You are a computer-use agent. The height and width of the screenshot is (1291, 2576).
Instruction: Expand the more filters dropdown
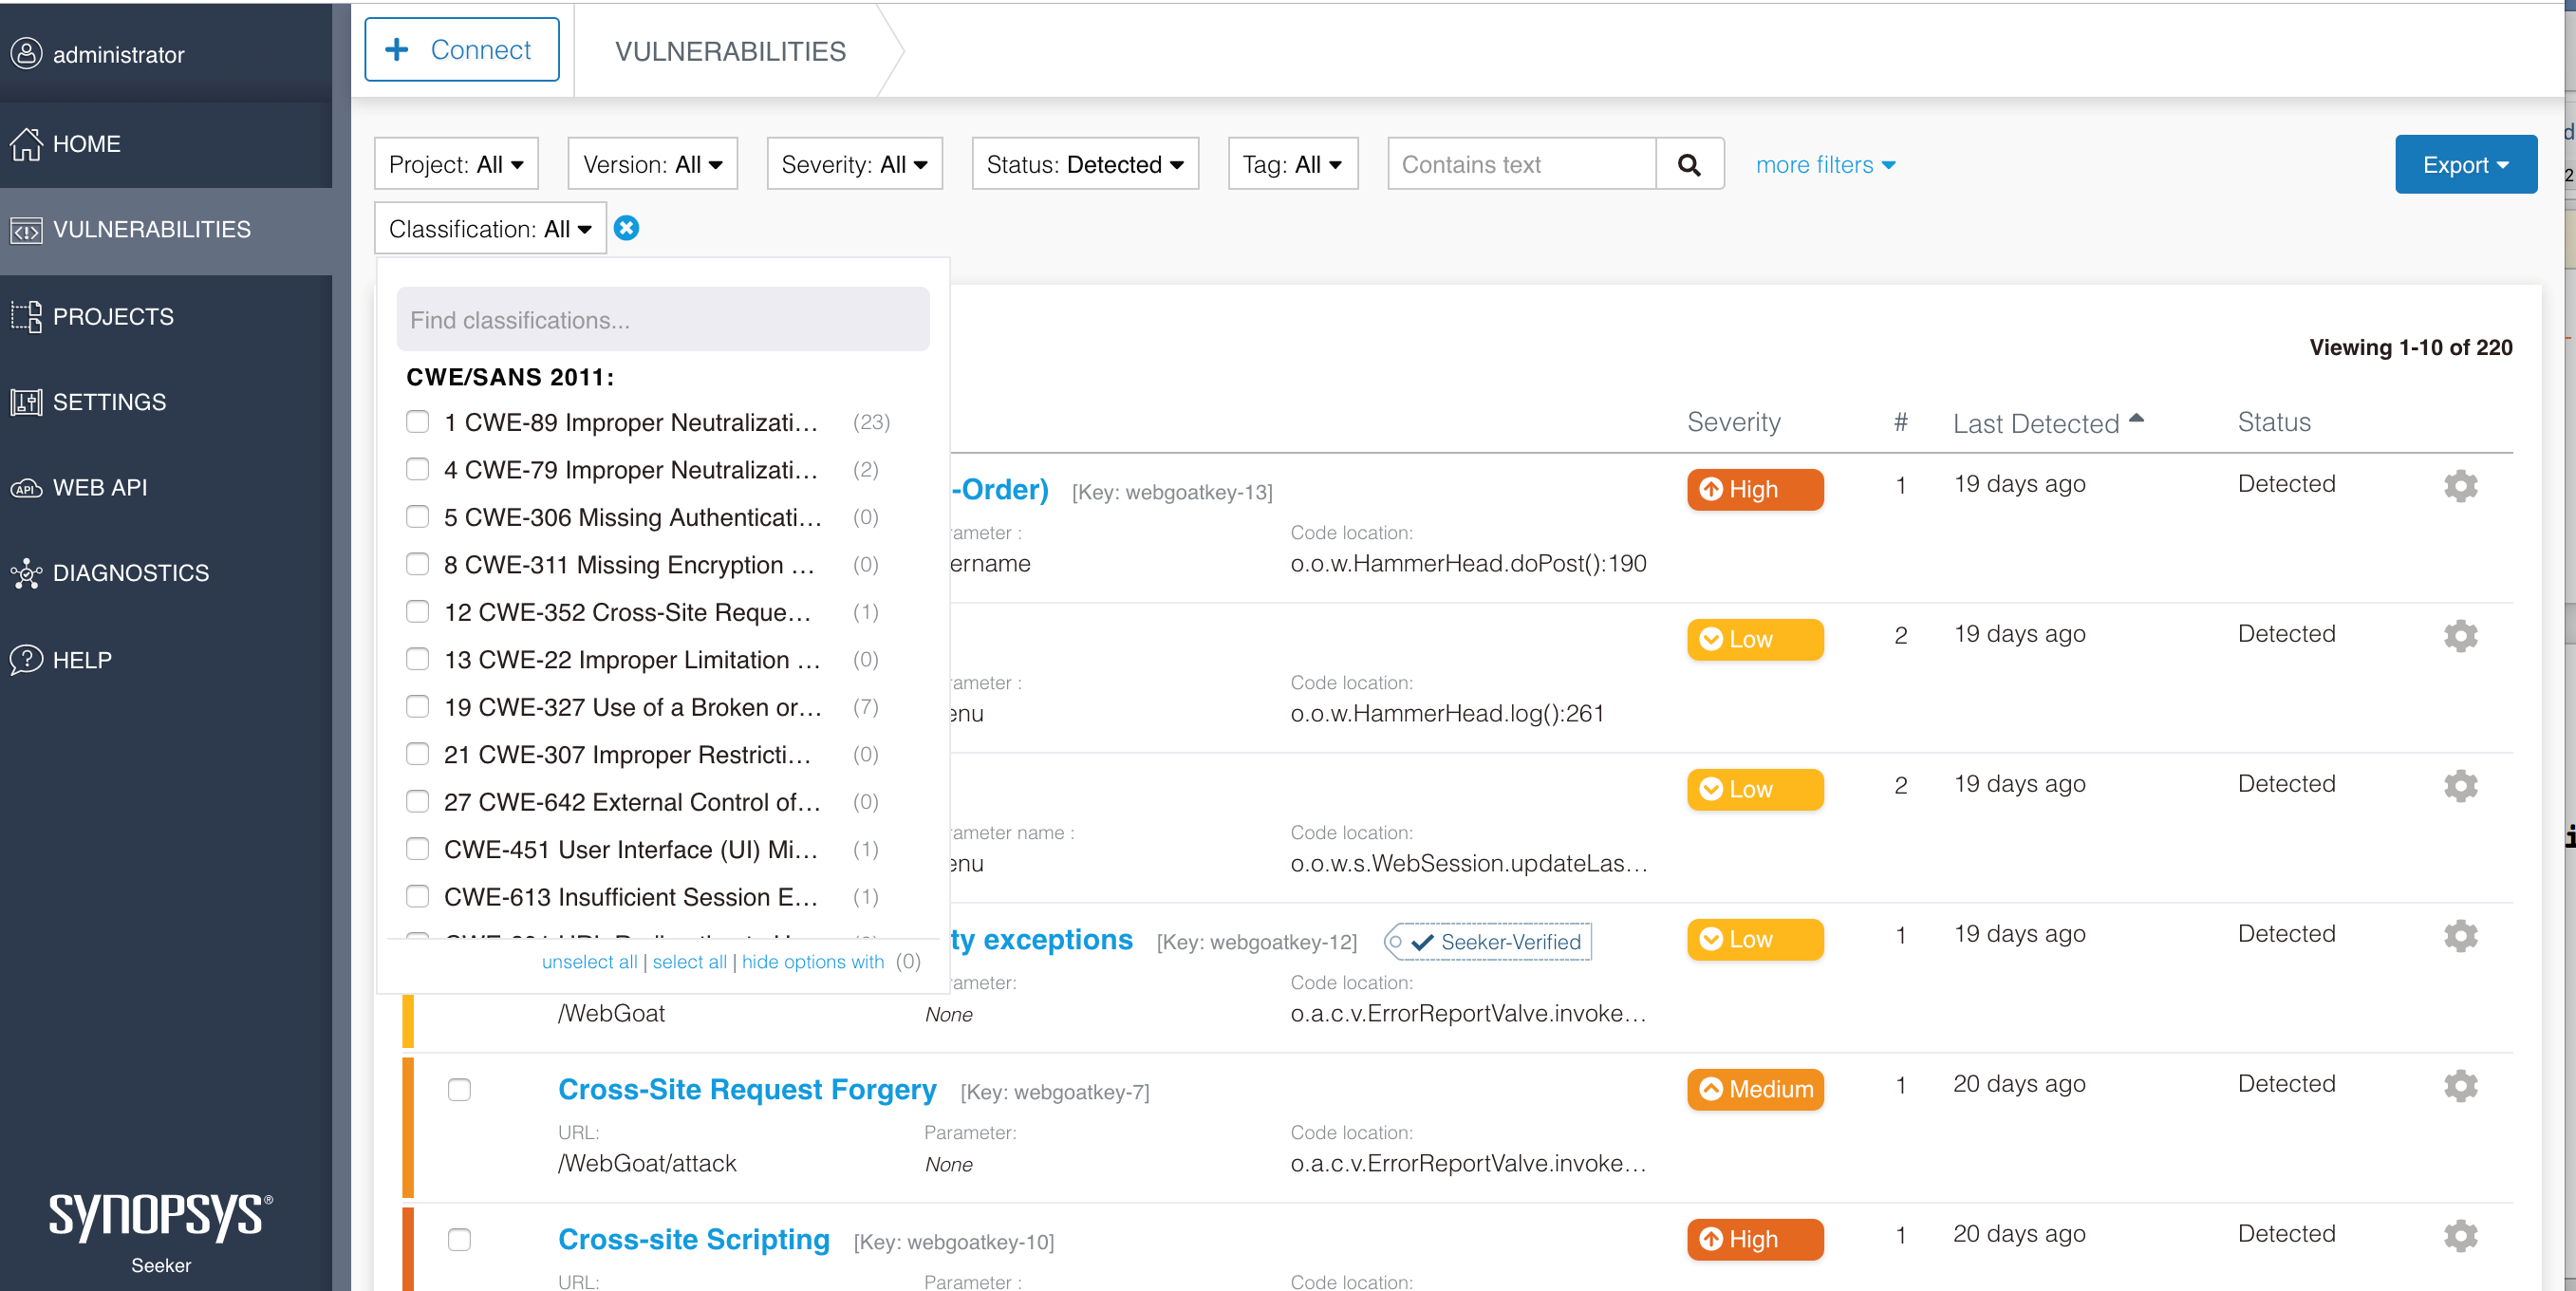tap(1825, 165)
